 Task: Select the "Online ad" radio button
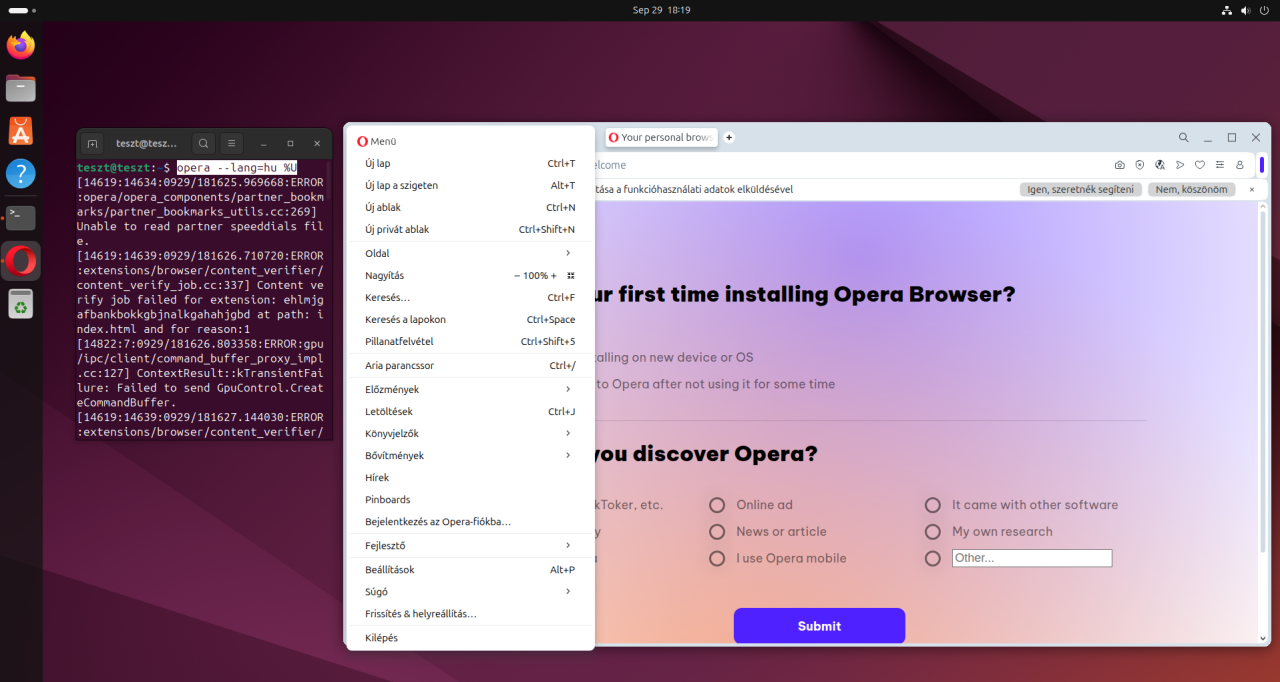click(x=717, y=505)
